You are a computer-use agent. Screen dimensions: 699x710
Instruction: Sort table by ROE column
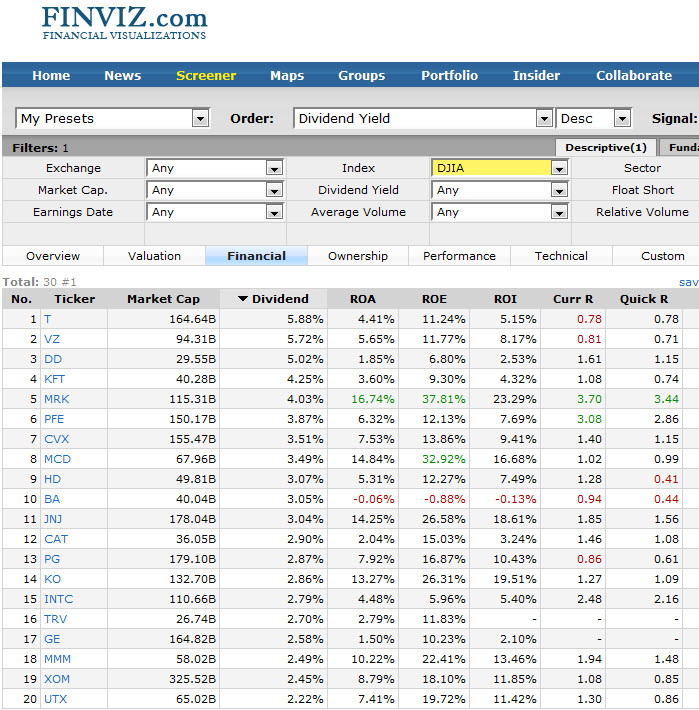(434, 299)
